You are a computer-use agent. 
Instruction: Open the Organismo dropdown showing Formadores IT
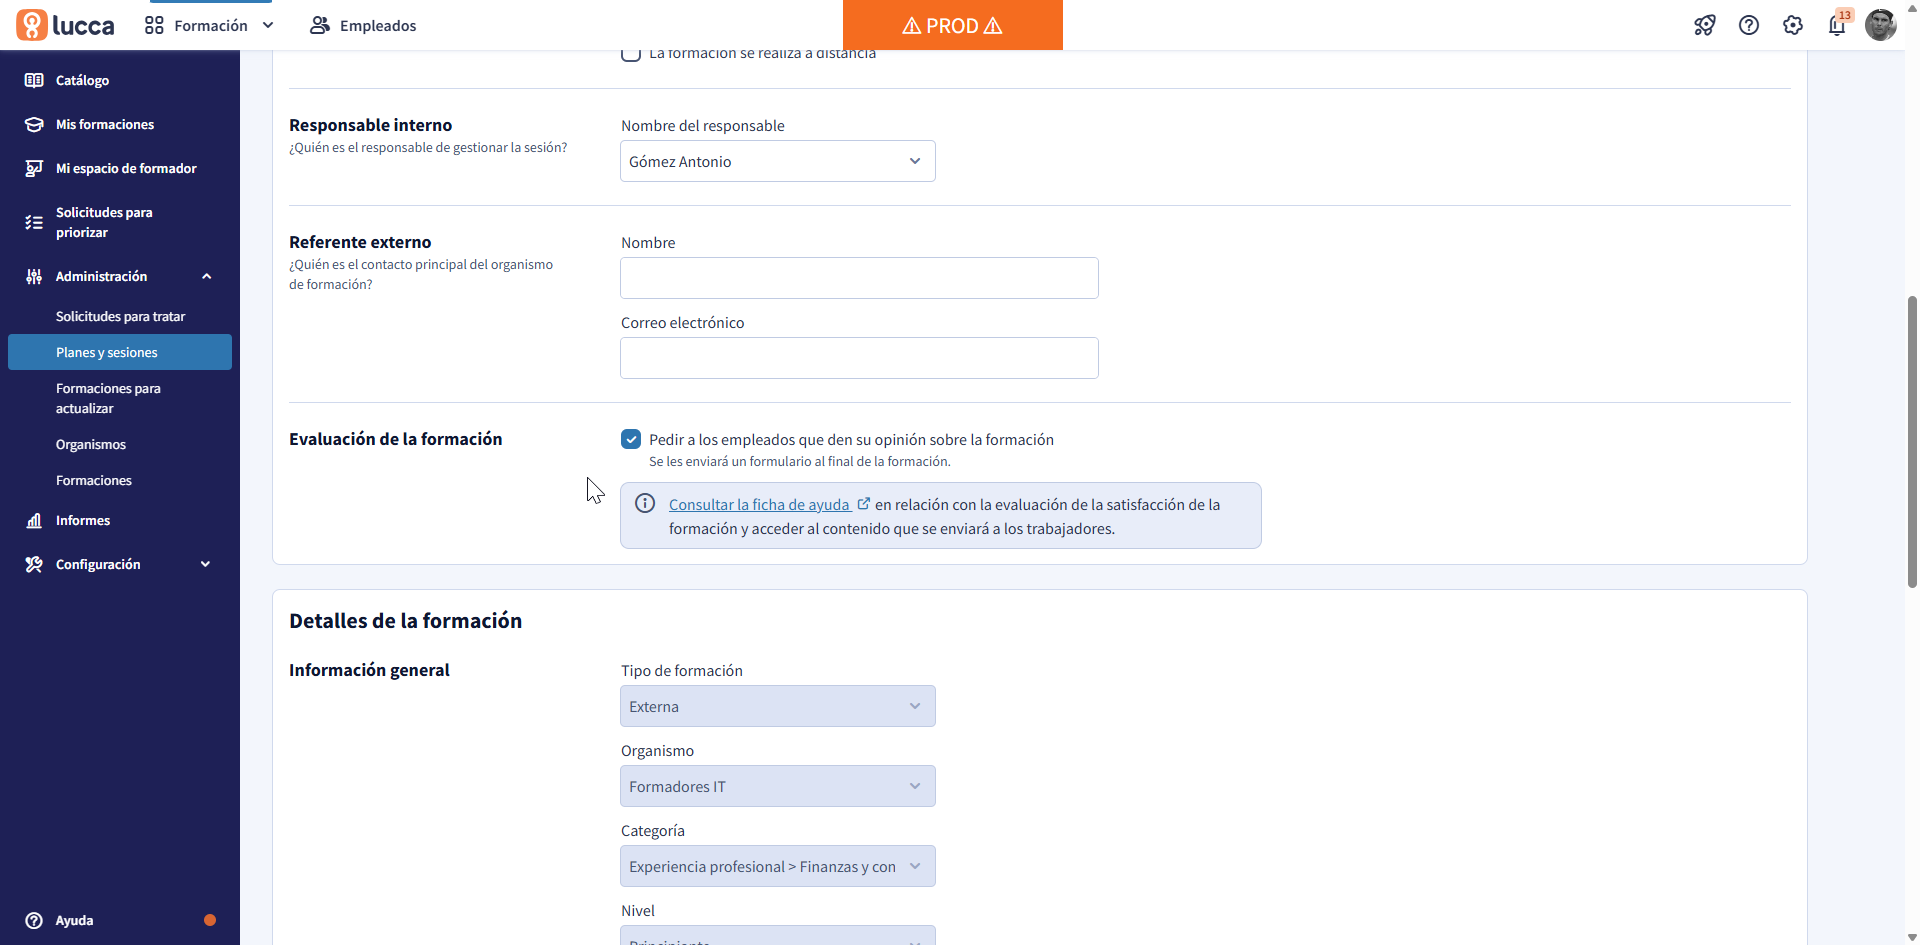(x=778, y=786)
